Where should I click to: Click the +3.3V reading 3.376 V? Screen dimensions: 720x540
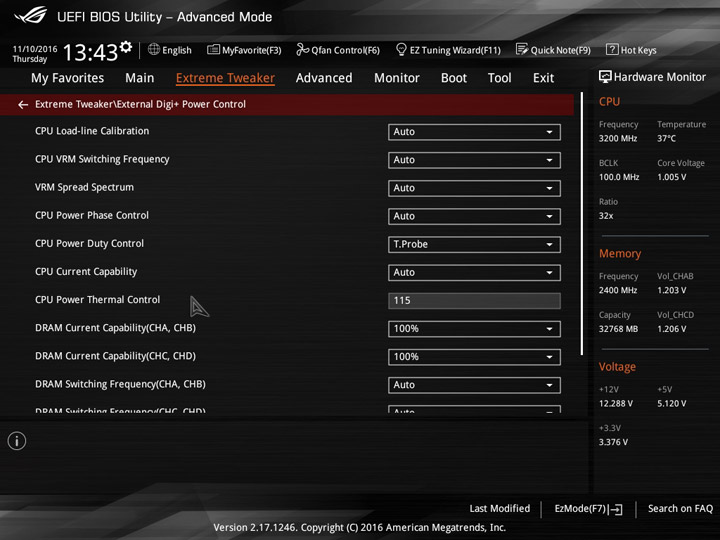(x=613, y=442)
